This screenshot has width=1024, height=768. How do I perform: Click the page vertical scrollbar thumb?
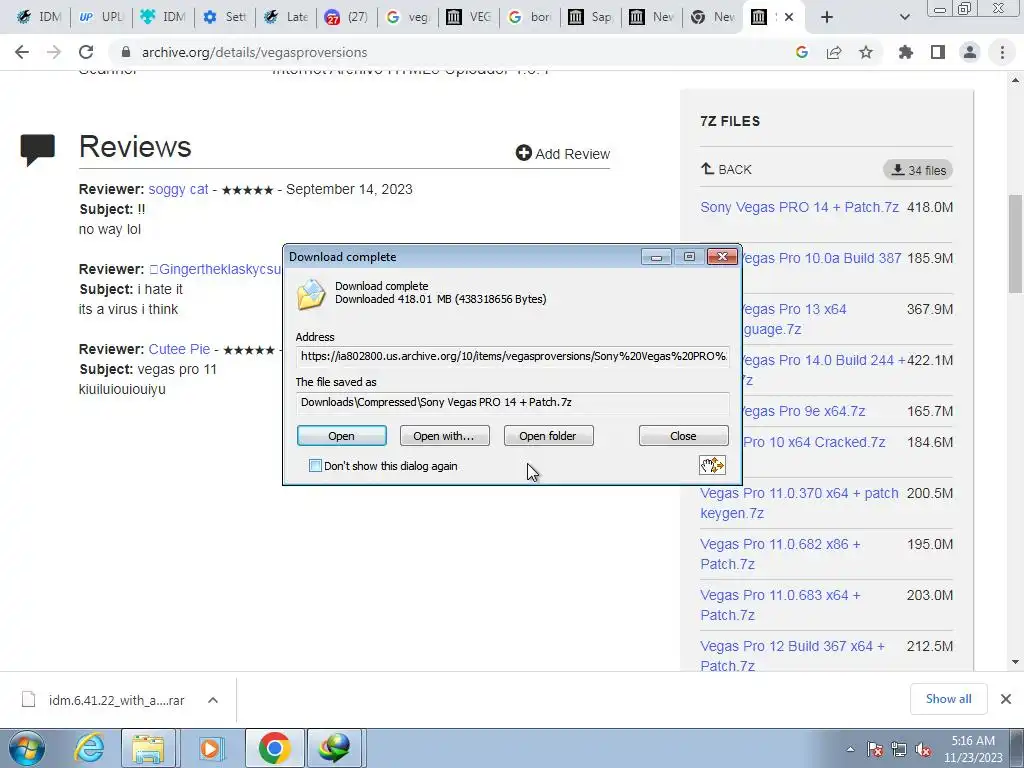(x=1016, y=244)
